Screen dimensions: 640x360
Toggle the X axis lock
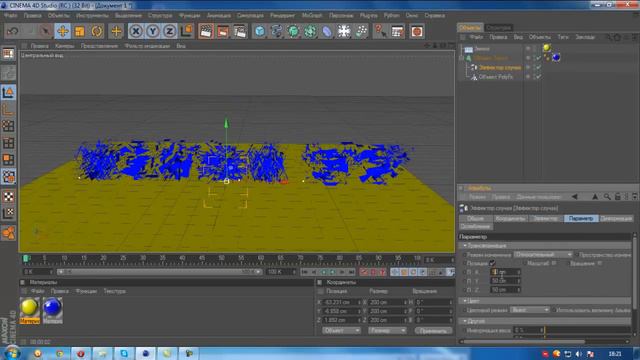136,31
